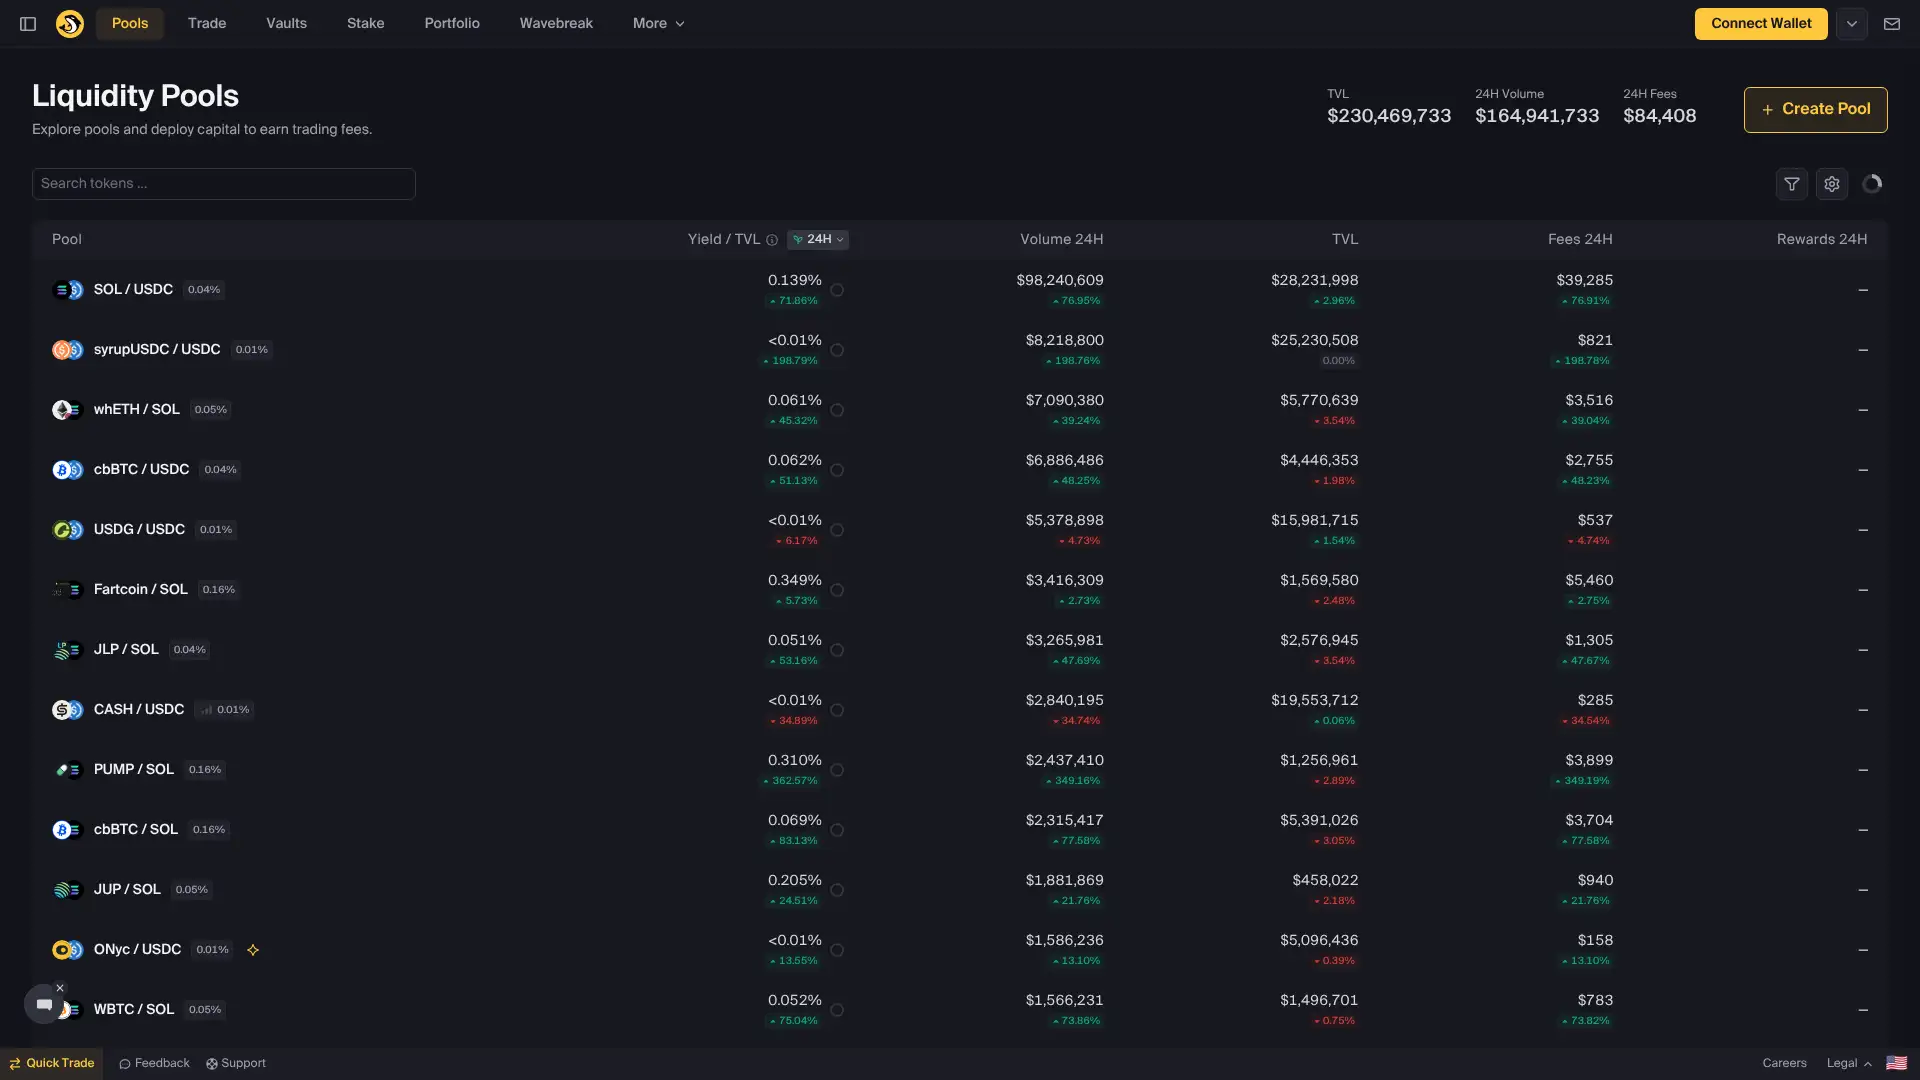This screenshot has height=1080, width=1920.
Task: Click the Feedback link
Action: click(154, 1063)
